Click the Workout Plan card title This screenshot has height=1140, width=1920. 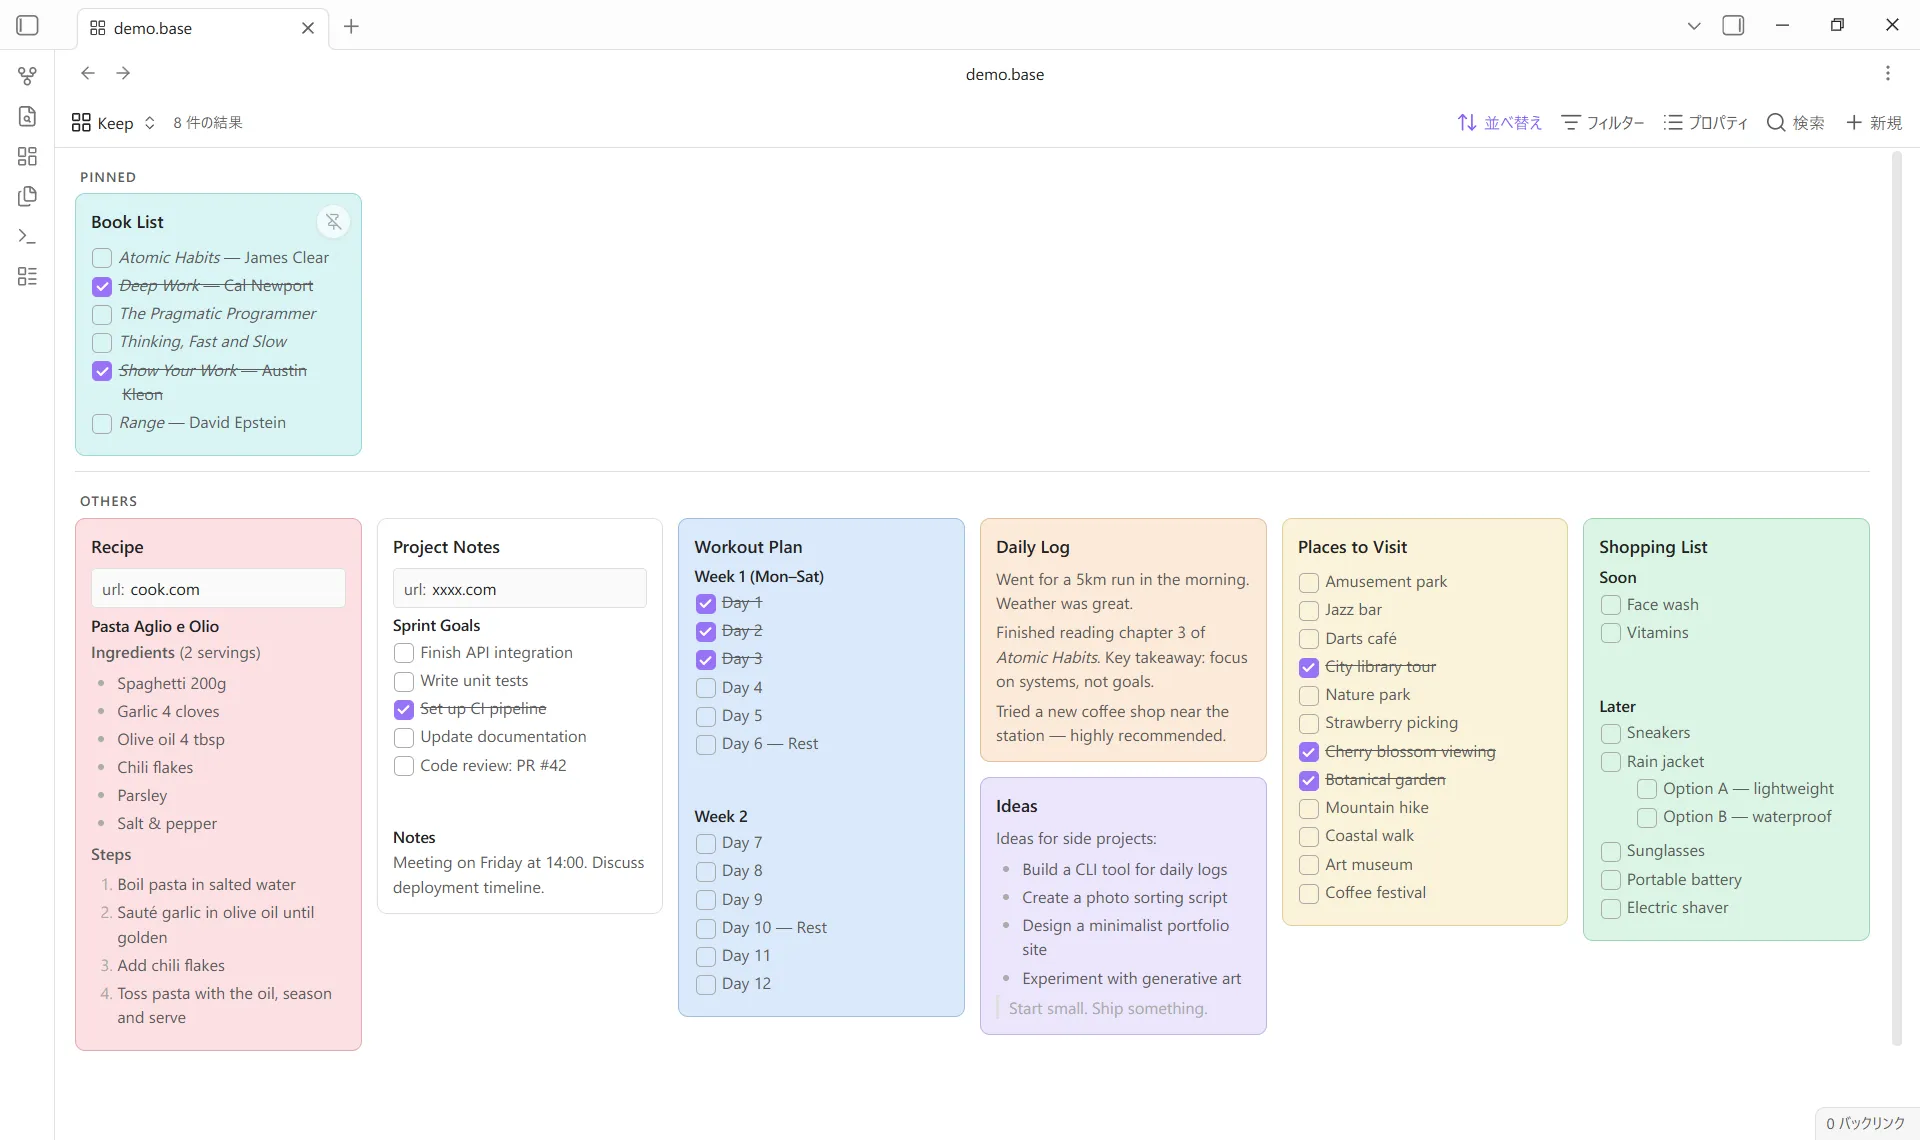[748, 547]
